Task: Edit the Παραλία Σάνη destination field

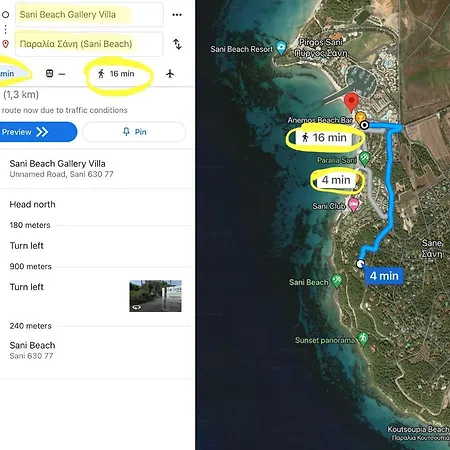Action: pos(89,44)
